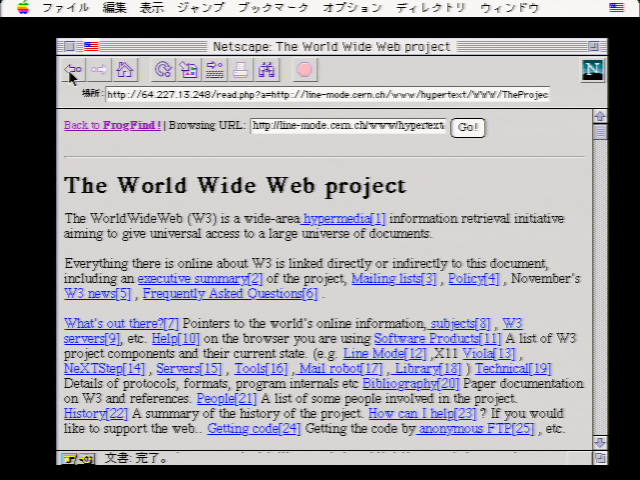The width and height of the screenshot is (640, 480).
Task: Click the security key icon in status bar
Action: [x=78, y=459]
